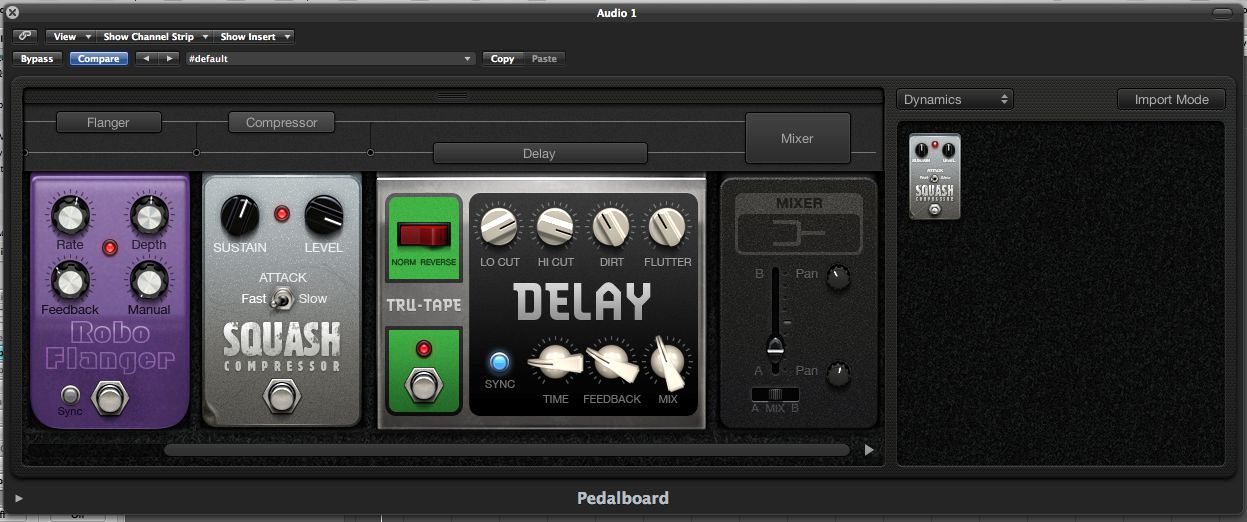Click the Paste button
The width and height of the screenshot is (1247, 522).
[544, 59]
